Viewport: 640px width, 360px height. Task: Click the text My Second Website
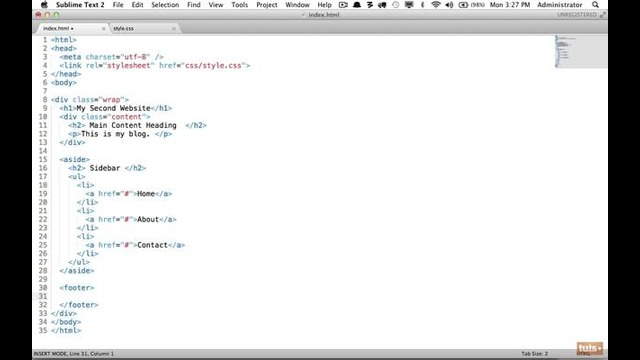[x=113, y=108]
